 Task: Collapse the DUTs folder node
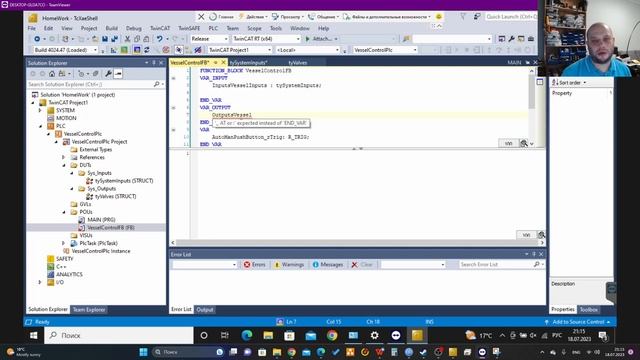click(x=64, y=165)
